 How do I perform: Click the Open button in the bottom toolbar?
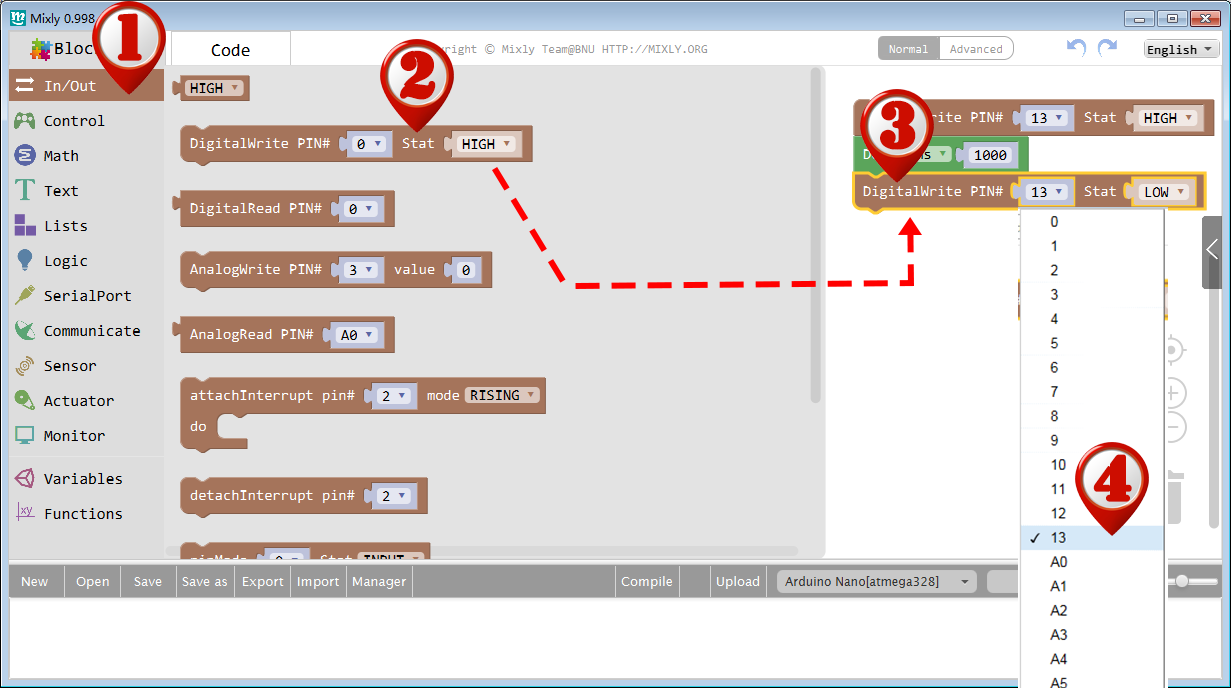coord(93,581)
